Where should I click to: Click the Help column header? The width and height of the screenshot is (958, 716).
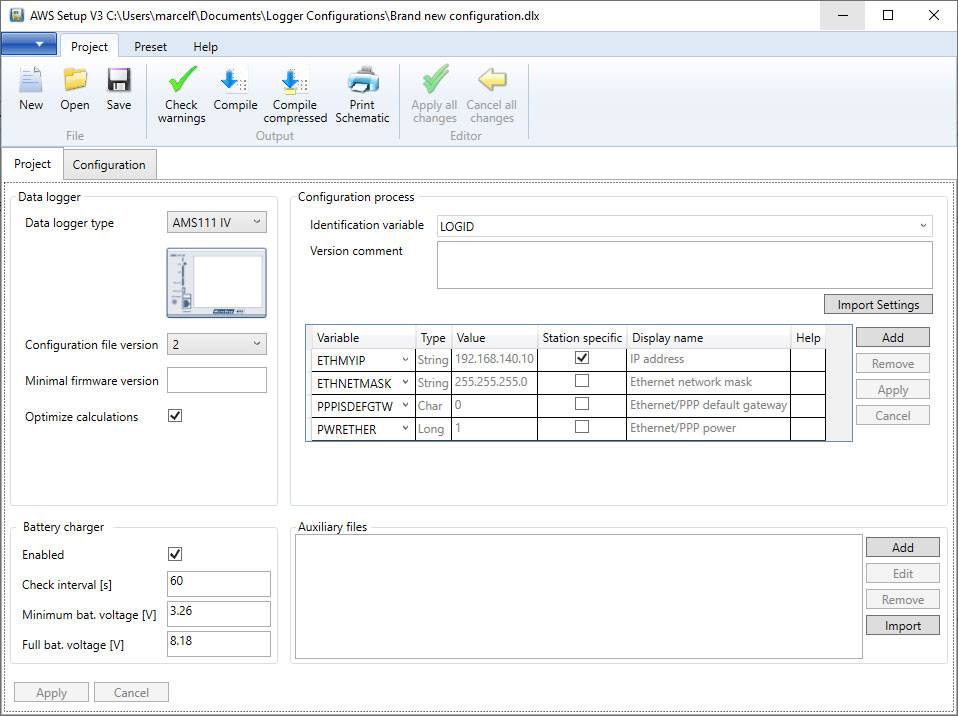[x=808, y=338]
